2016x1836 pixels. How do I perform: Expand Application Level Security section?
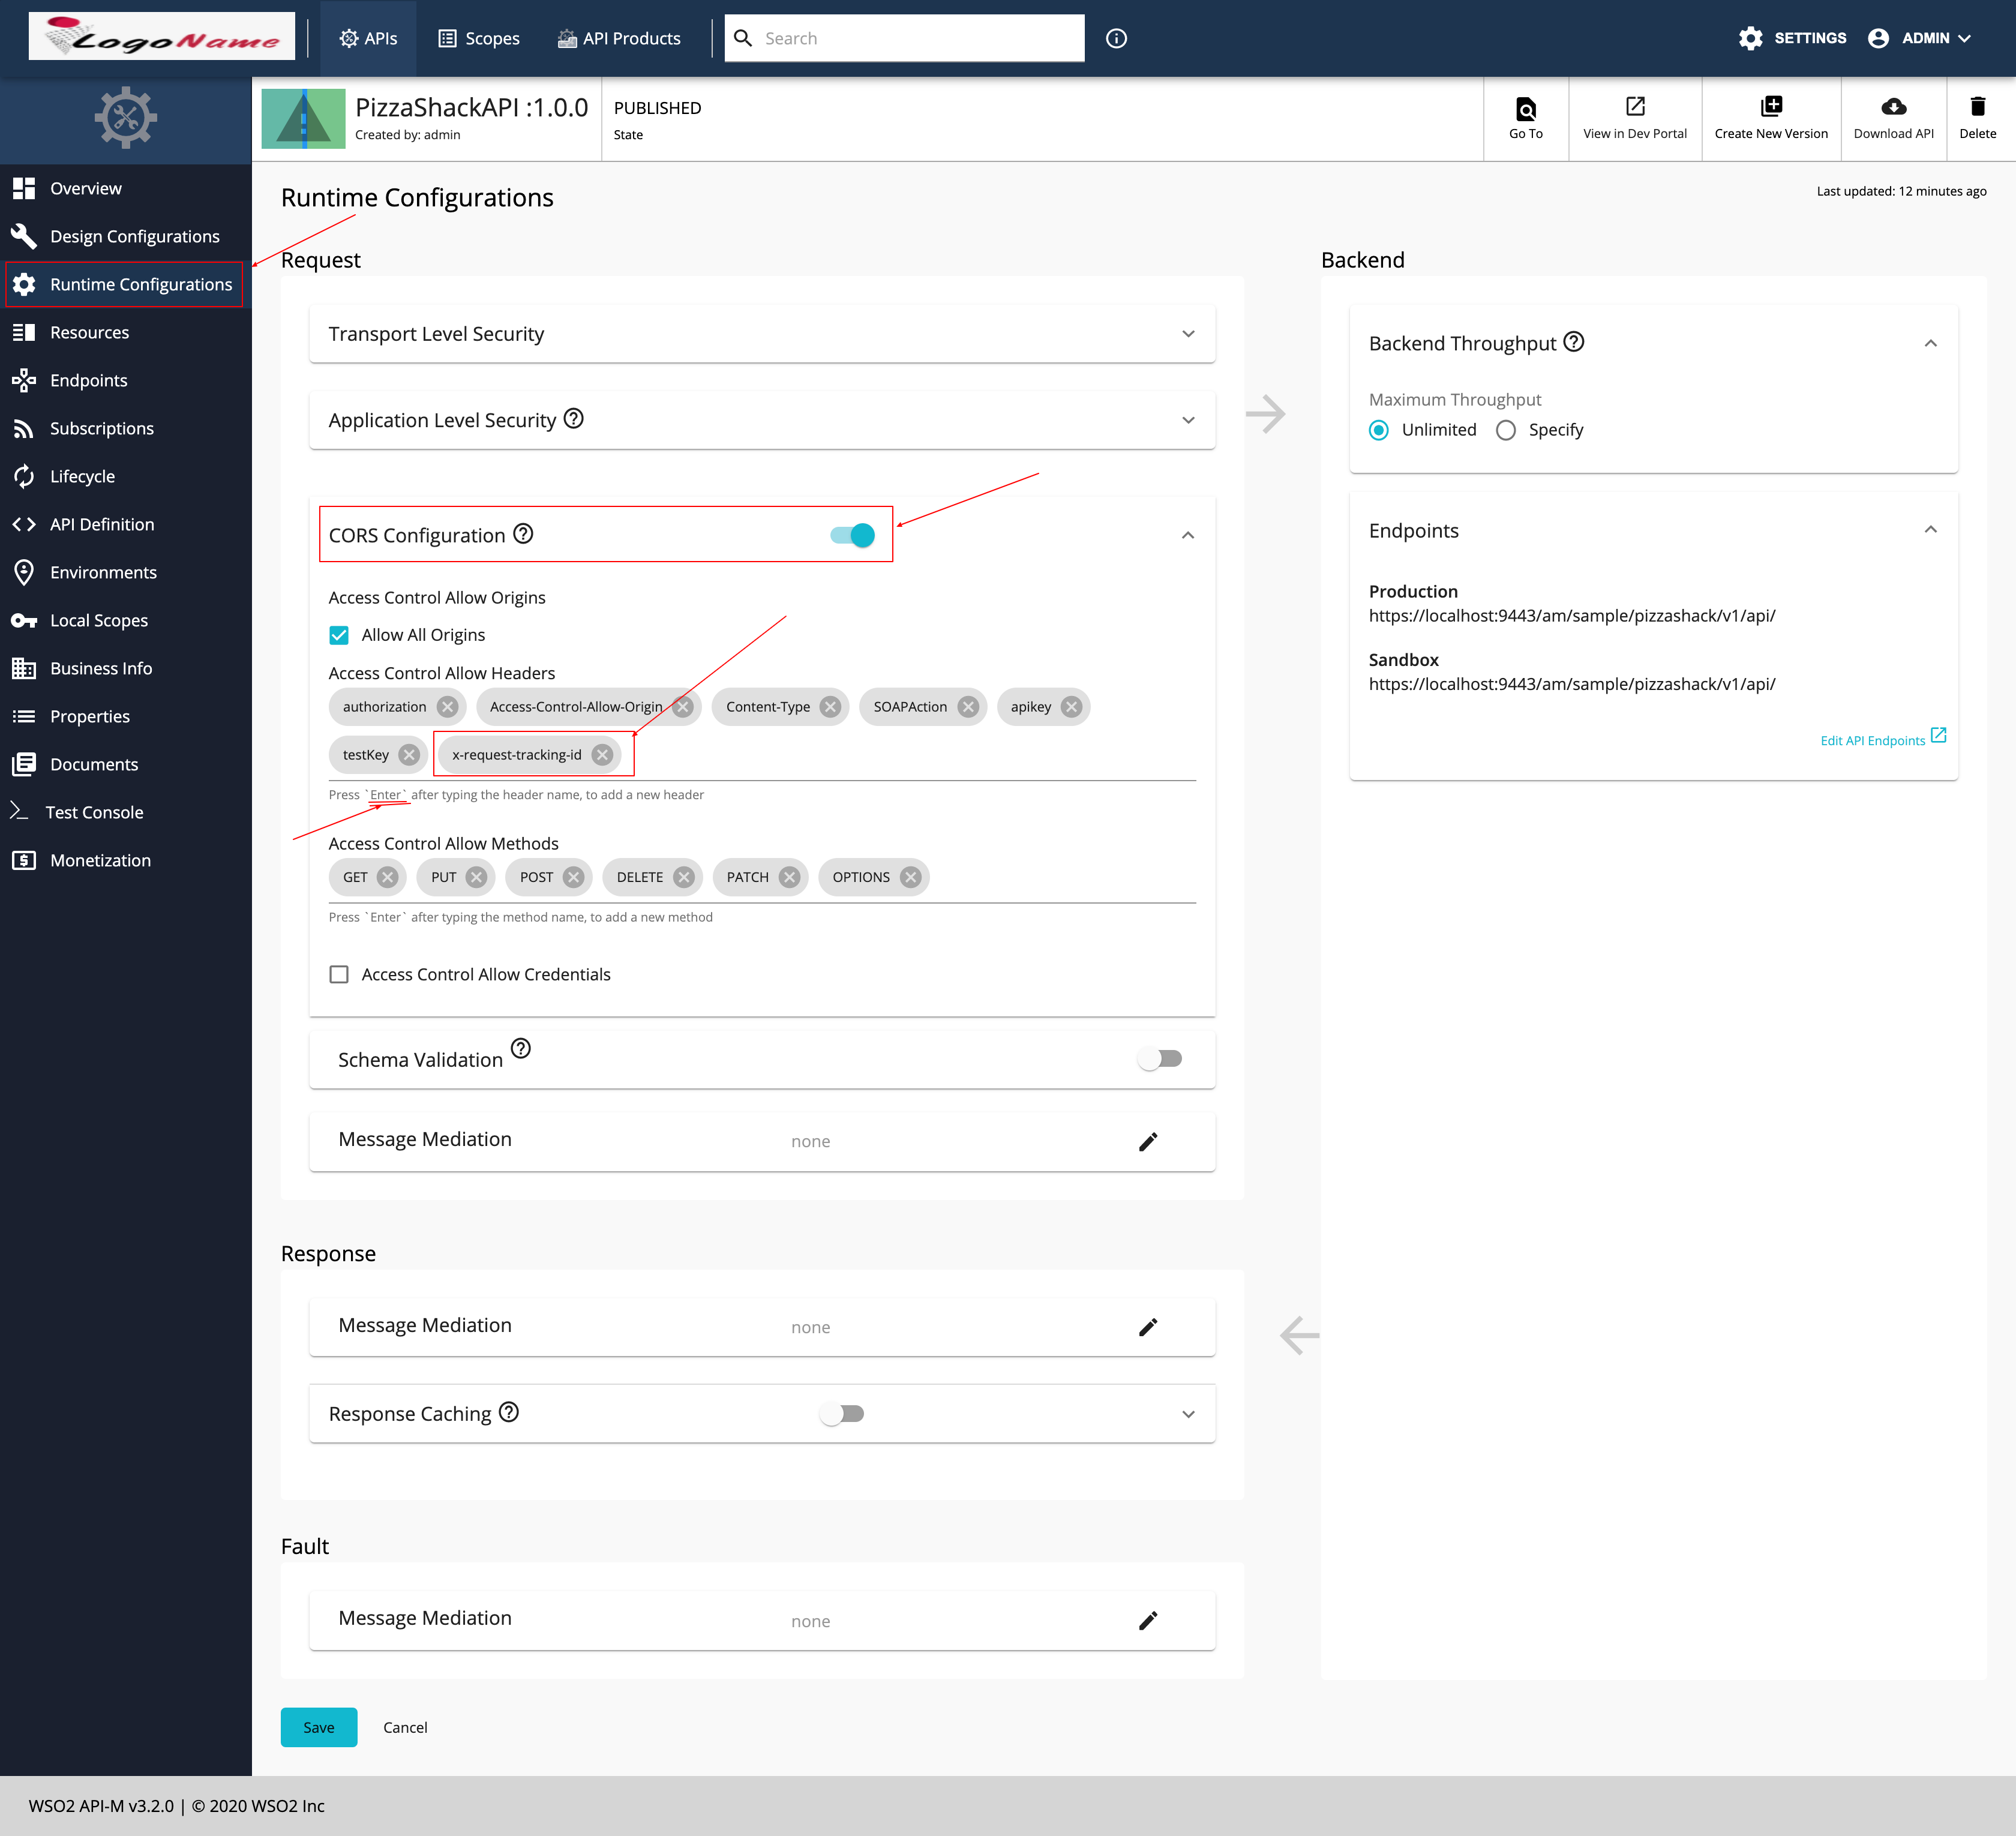1188,420
